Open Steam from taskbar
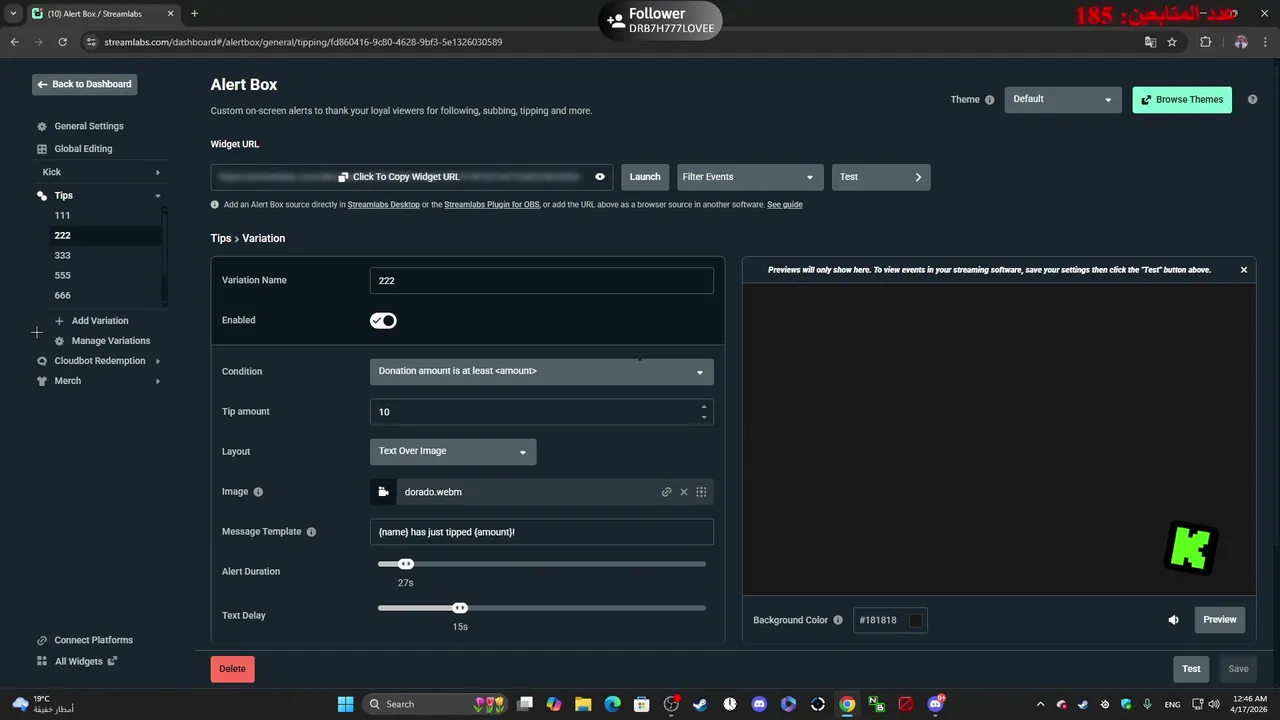 coord(700,704)
